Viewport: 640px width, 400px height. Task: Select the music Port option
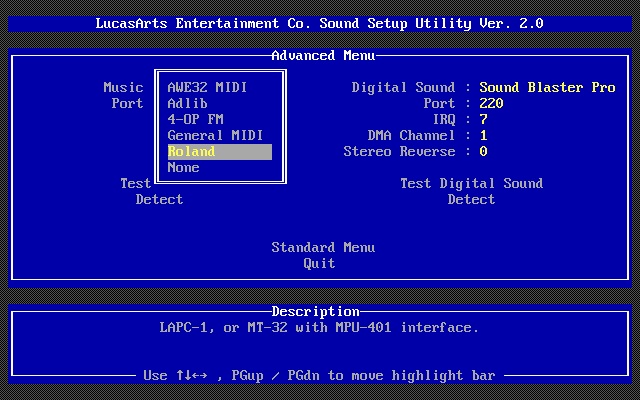pos(127,103)
